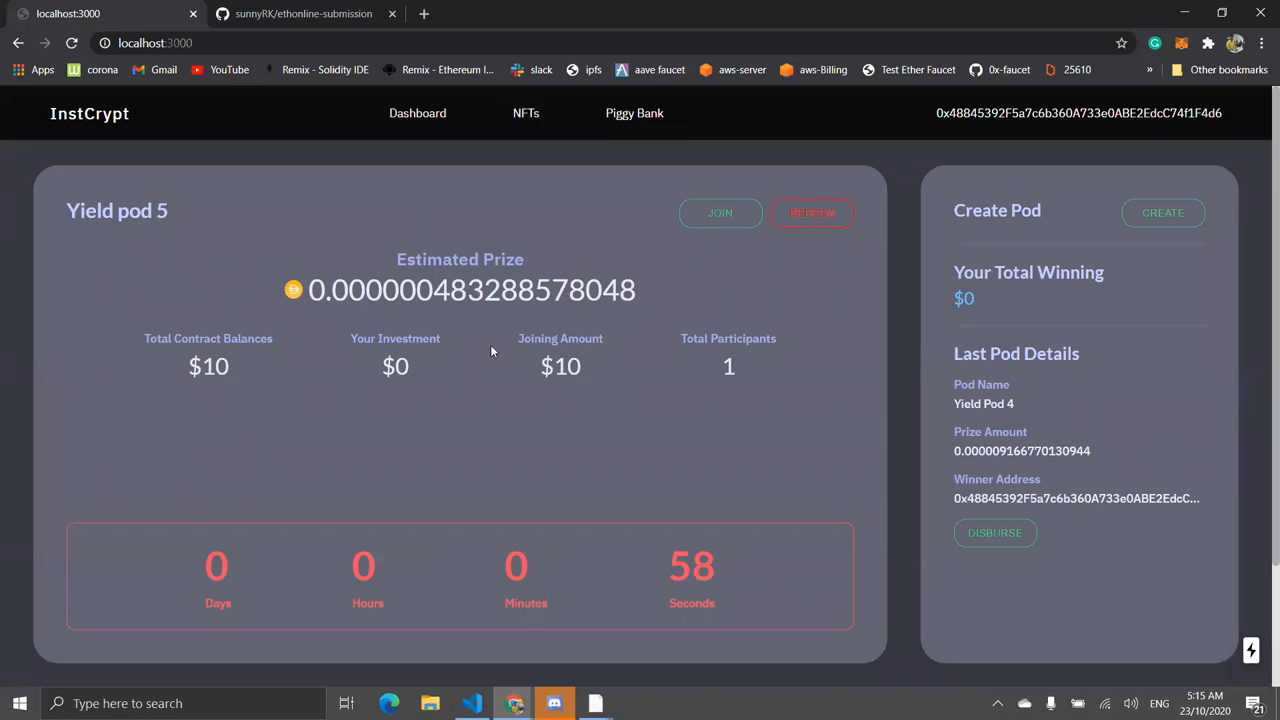The height and width of the screenshot is (720, 1280).
Task: Open the 25610 bookmark
Action: [x=1067, y=70]
